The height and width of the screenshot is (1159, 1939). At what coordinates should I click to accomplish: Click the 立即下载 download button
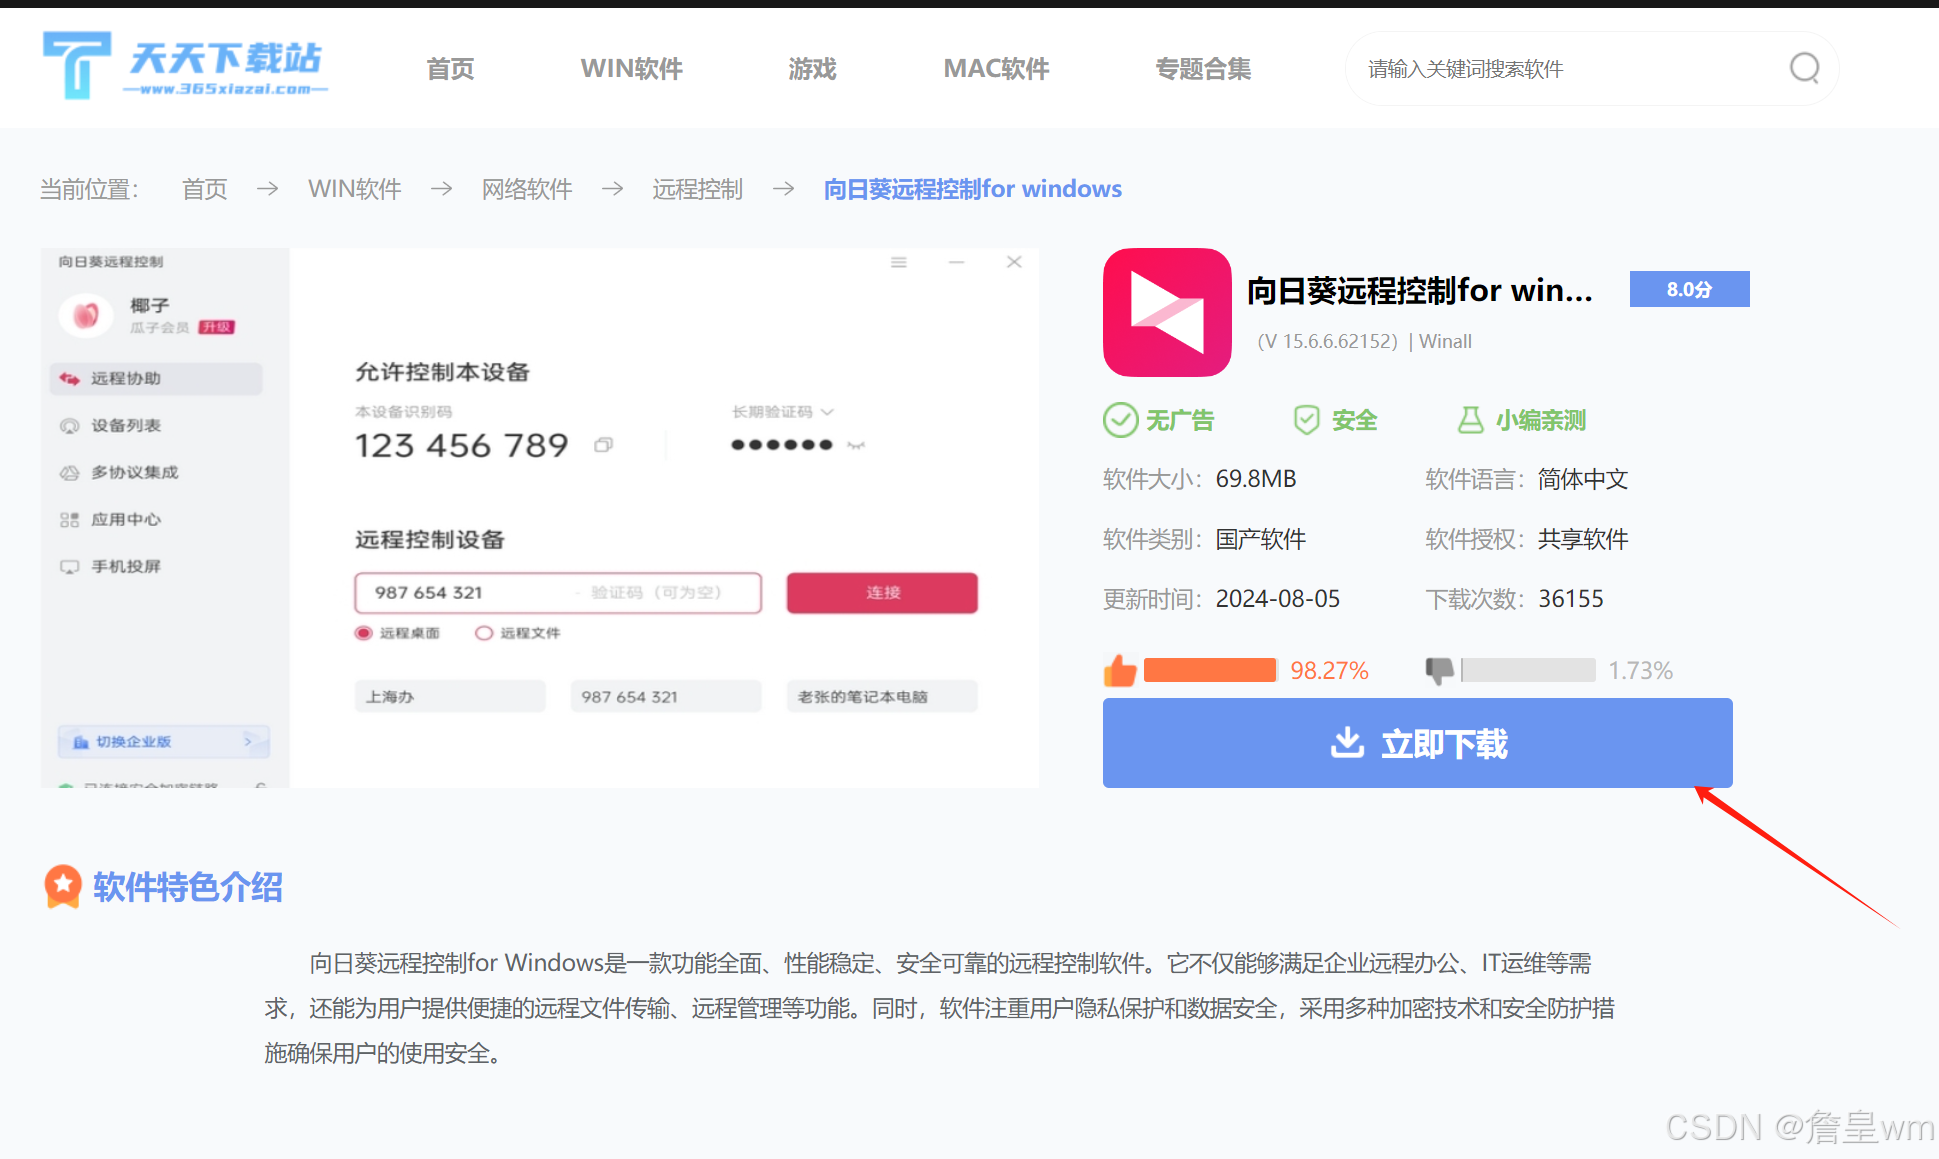point(1417,743)
